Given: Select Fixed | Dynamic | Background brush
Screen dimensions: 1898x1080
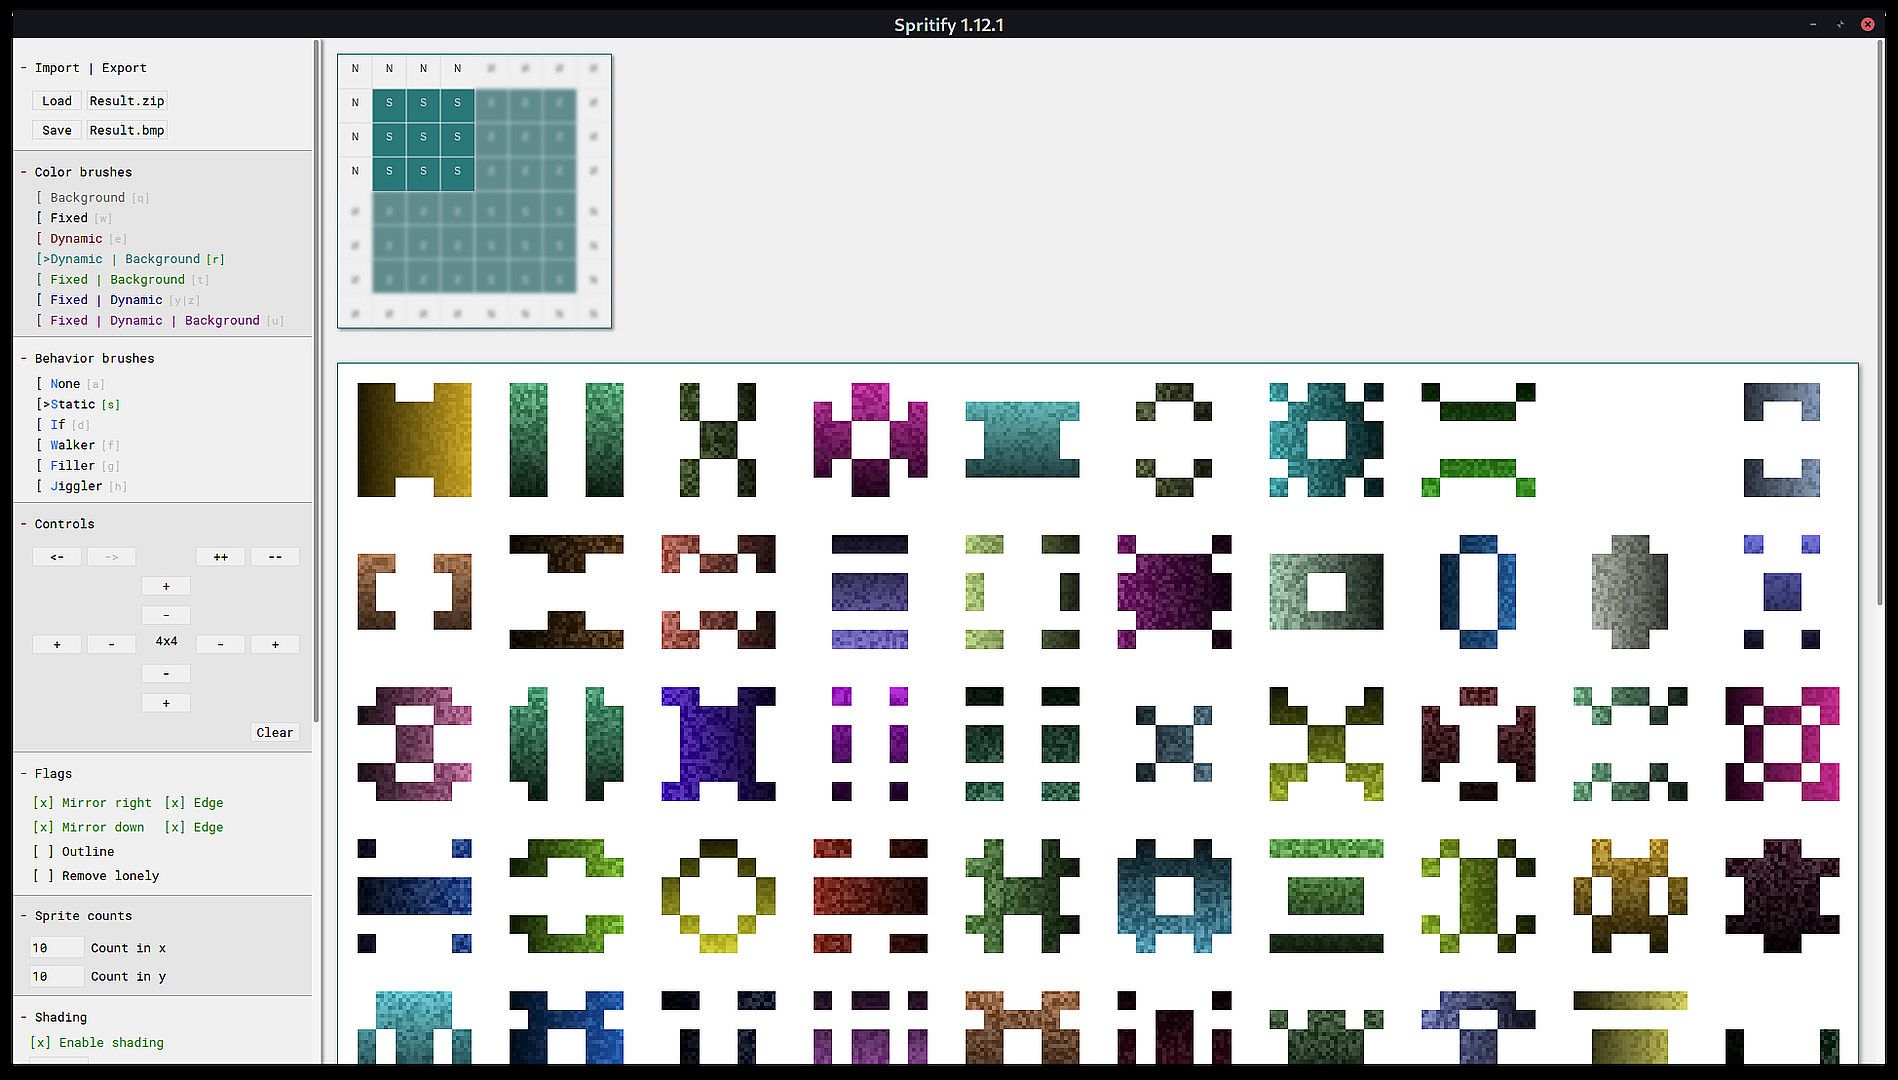Looking at the screenshot, I should pos(160,321).
